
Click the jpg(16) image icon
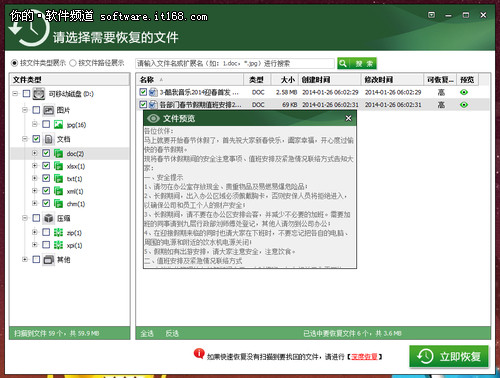click(x=59, y=125)
